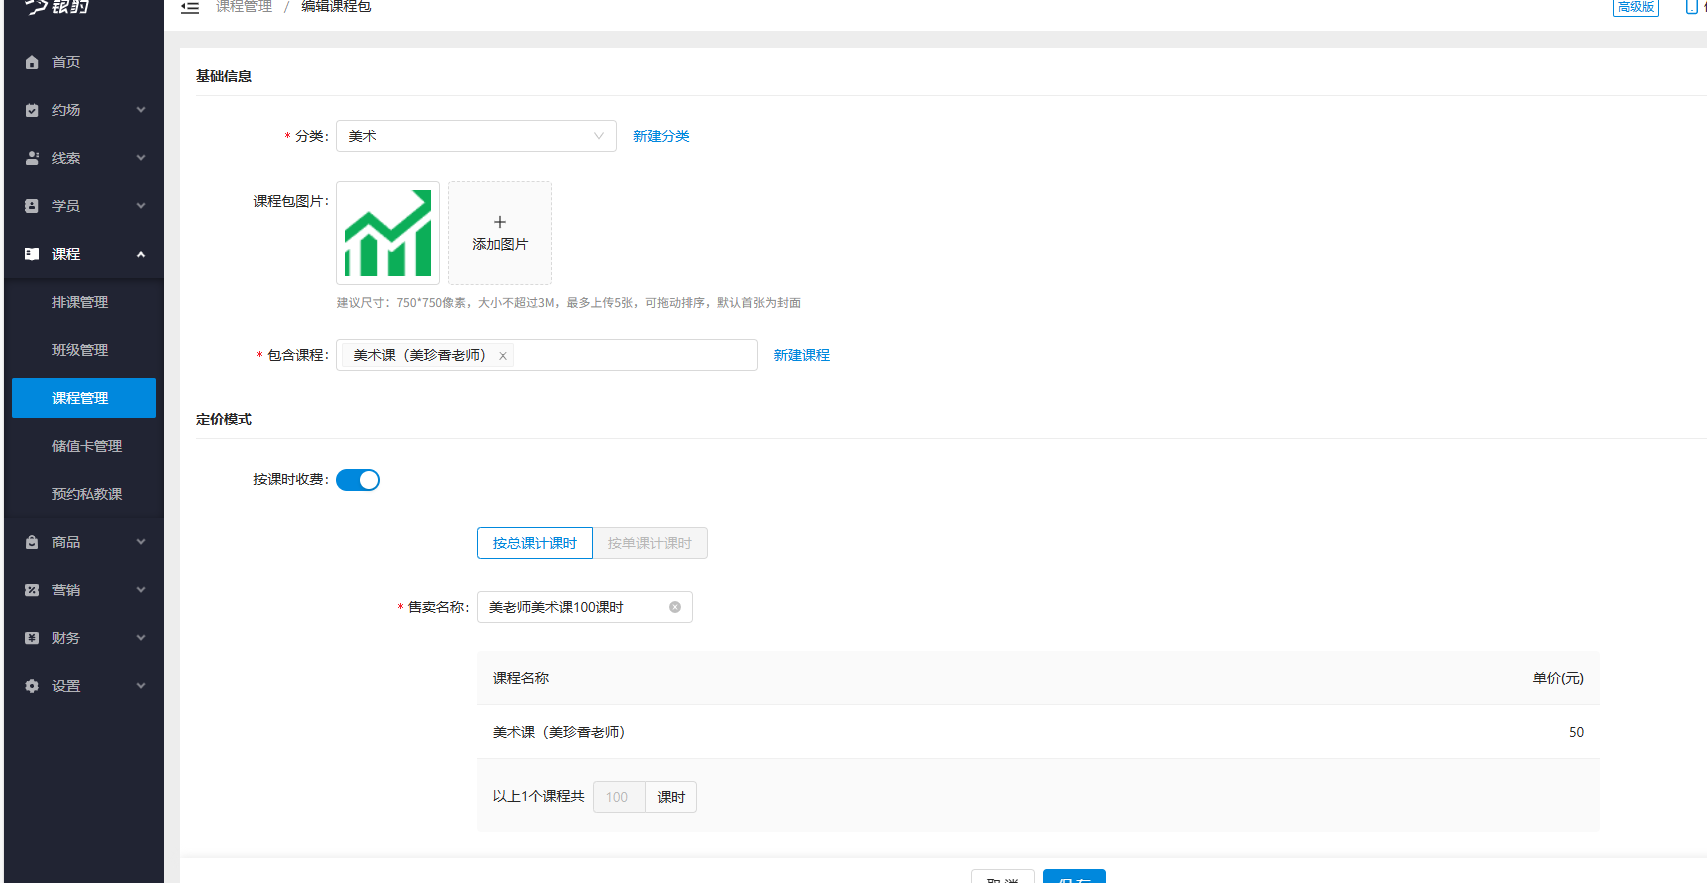The image size is (1707, 883).
Task: Click the total 课时 count field showing 100
Action: (x=619, y=797)
